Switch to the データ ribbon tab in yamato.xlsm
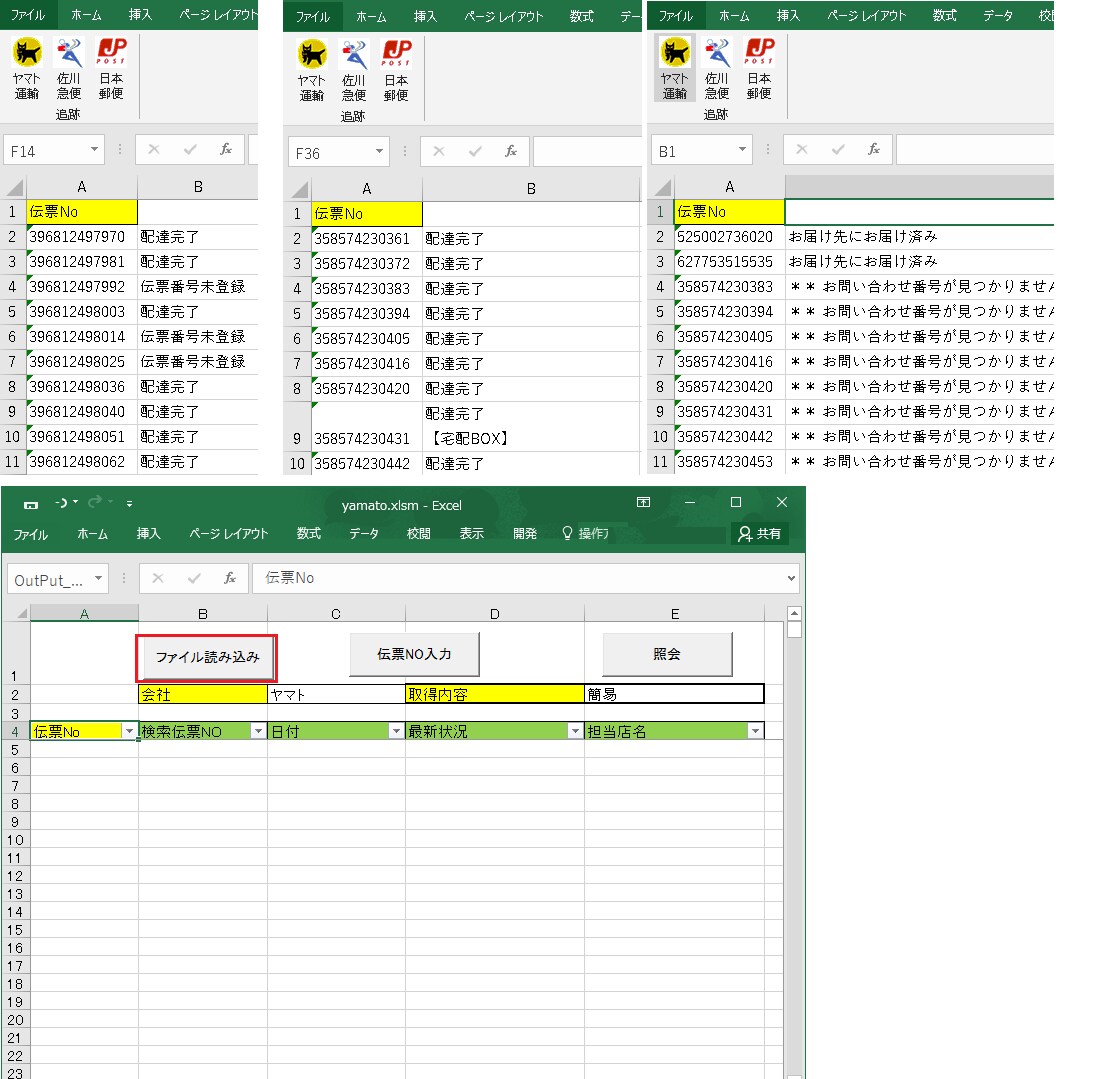The height and width of the screenshot is (1079, 1115). tap(363, 533)
